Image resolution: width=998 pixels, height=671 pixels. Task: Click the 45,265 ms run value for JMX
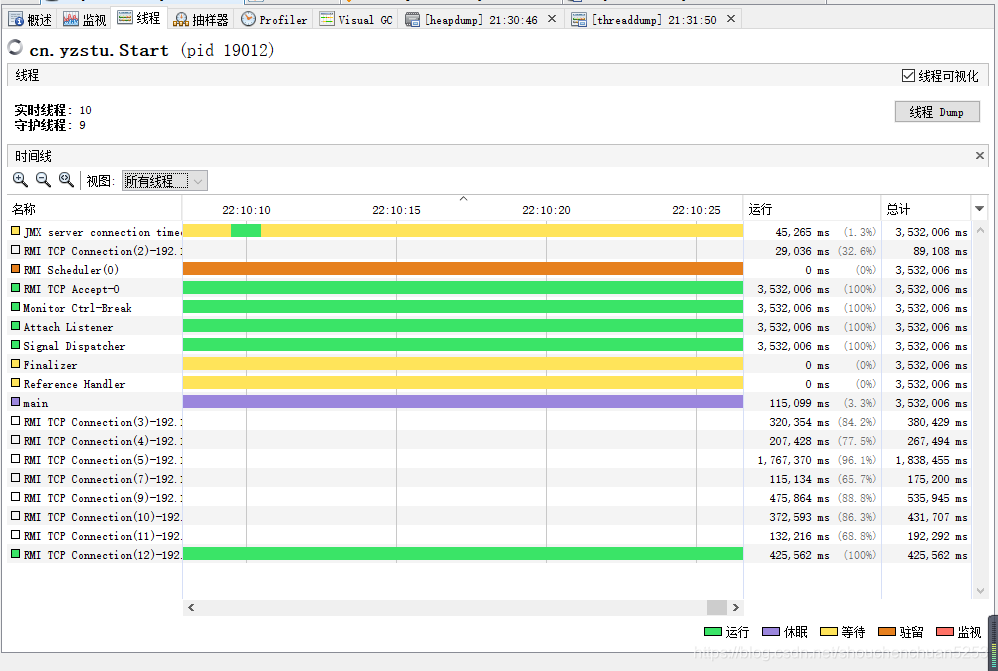coord(803,232)
